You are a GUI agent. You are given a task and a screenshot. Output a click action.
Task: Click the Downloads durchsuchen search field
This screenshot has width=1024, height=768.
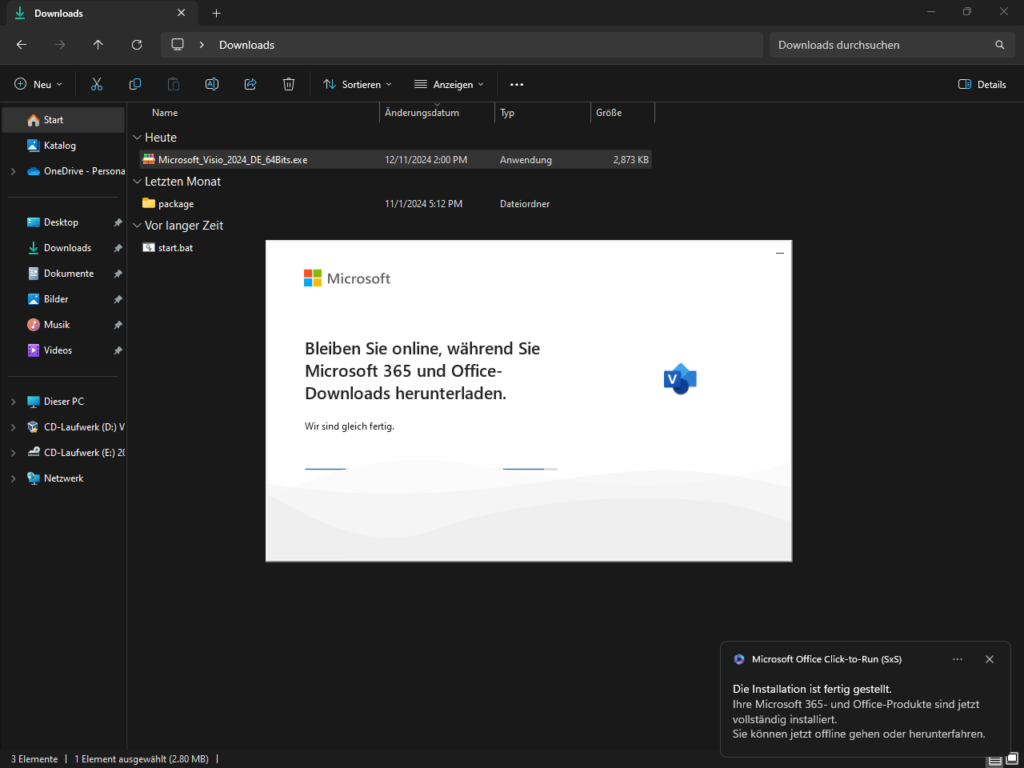pos(880,45)
